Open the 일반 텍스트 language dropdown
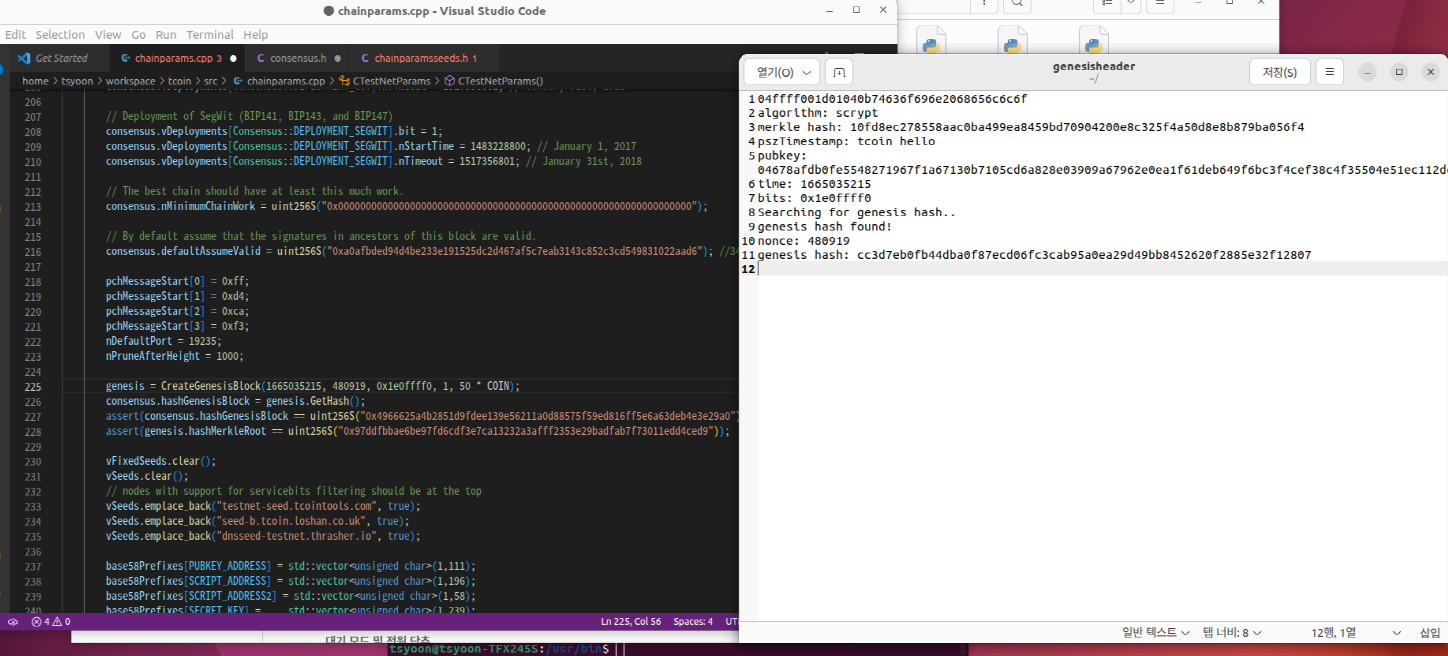Screen dimensions: 1448x656 1156,633
